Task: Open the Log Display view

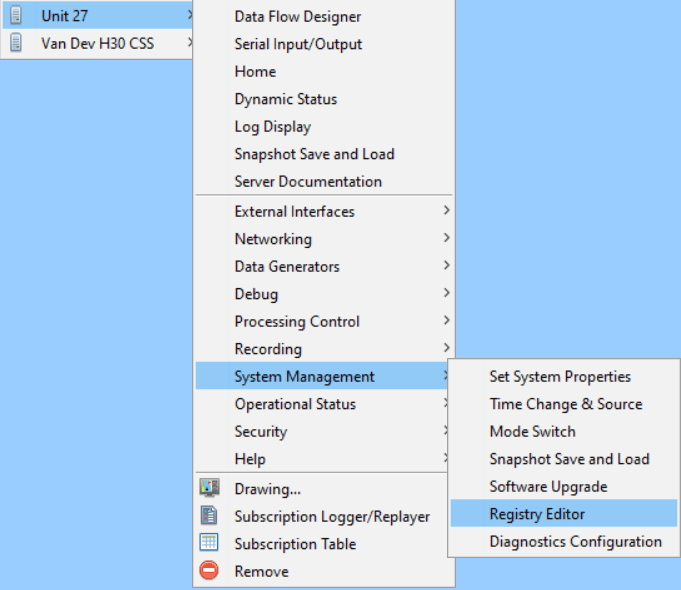Action: (272, 127)
